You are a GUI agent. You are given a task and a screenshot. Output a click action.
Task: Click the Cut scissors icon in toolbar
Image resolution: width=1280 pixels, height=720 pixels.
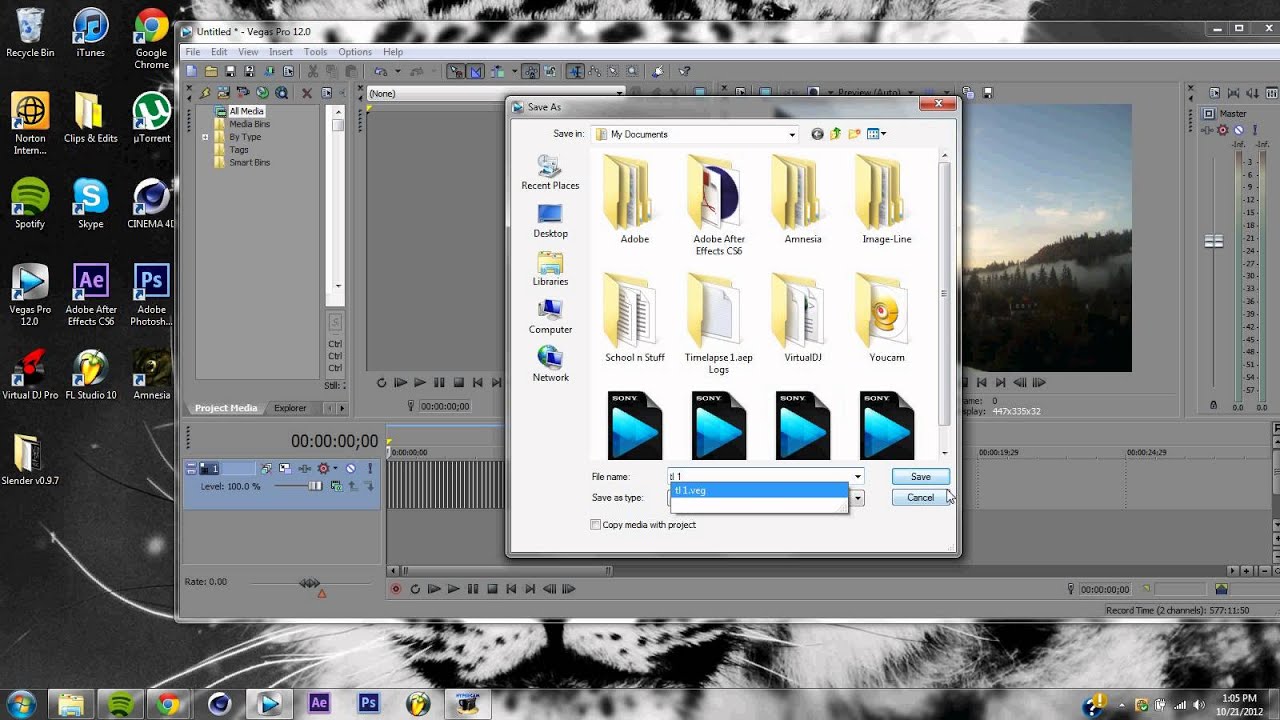(313, 71)
